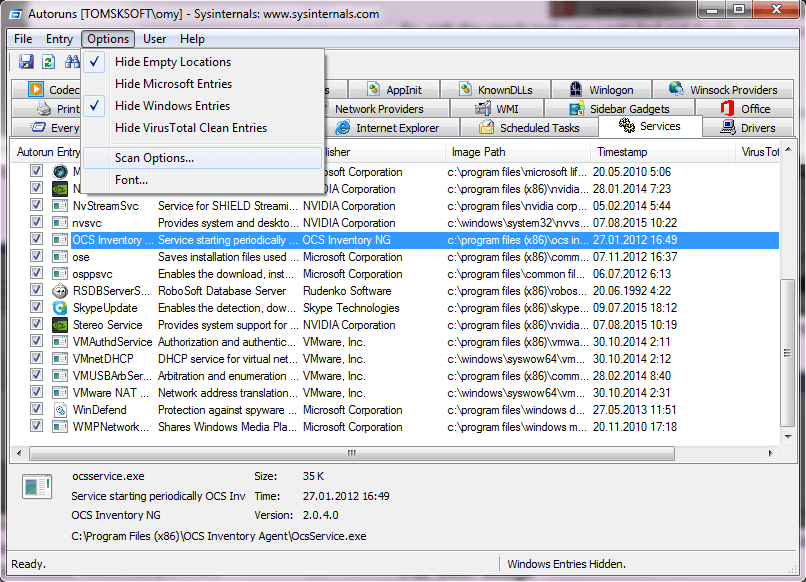The width and height of the screenshot is (806, 582).
Task: Sort by Timestamp column header
Action: [x=663, y=152]
